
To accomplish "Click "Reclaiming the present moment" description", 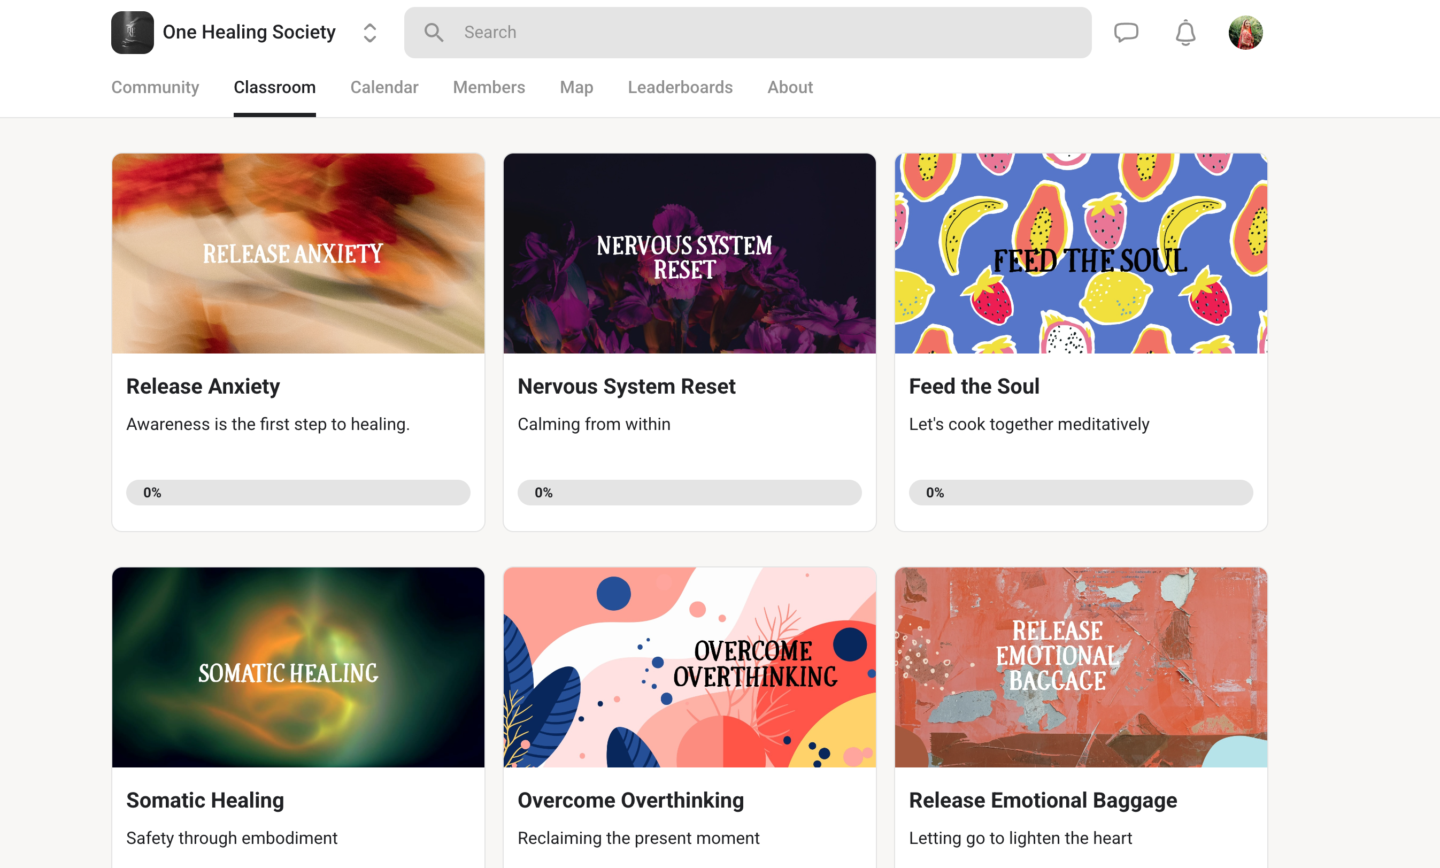I will coord(639,838).
